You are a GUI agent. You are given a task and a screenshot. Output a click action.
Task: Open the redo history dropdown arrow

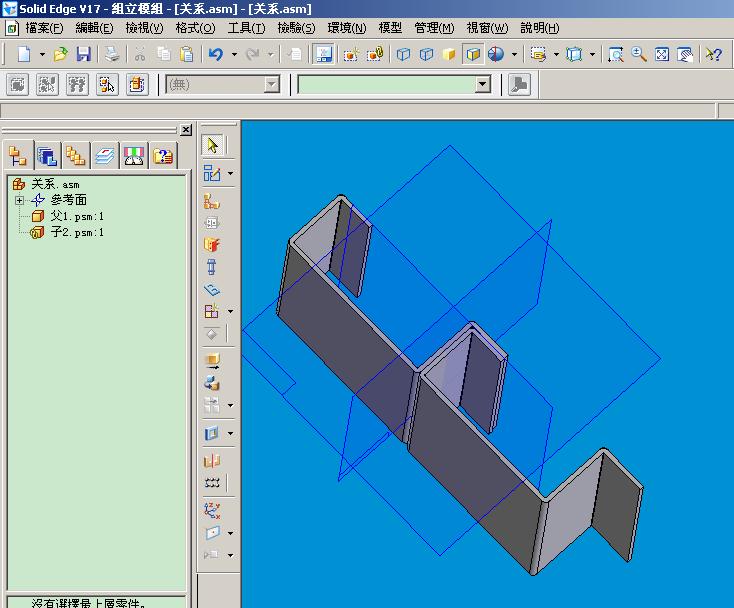(x=271, y=54)
